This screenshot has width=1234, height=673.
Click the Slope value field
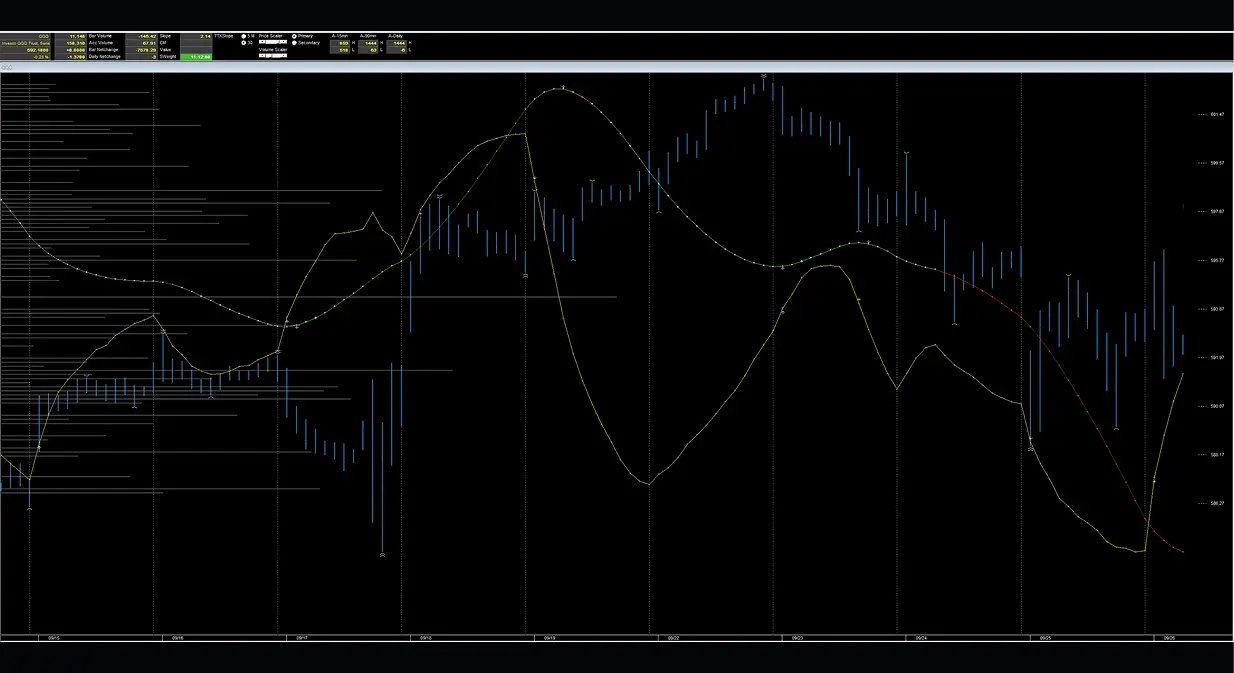[196, 36]
